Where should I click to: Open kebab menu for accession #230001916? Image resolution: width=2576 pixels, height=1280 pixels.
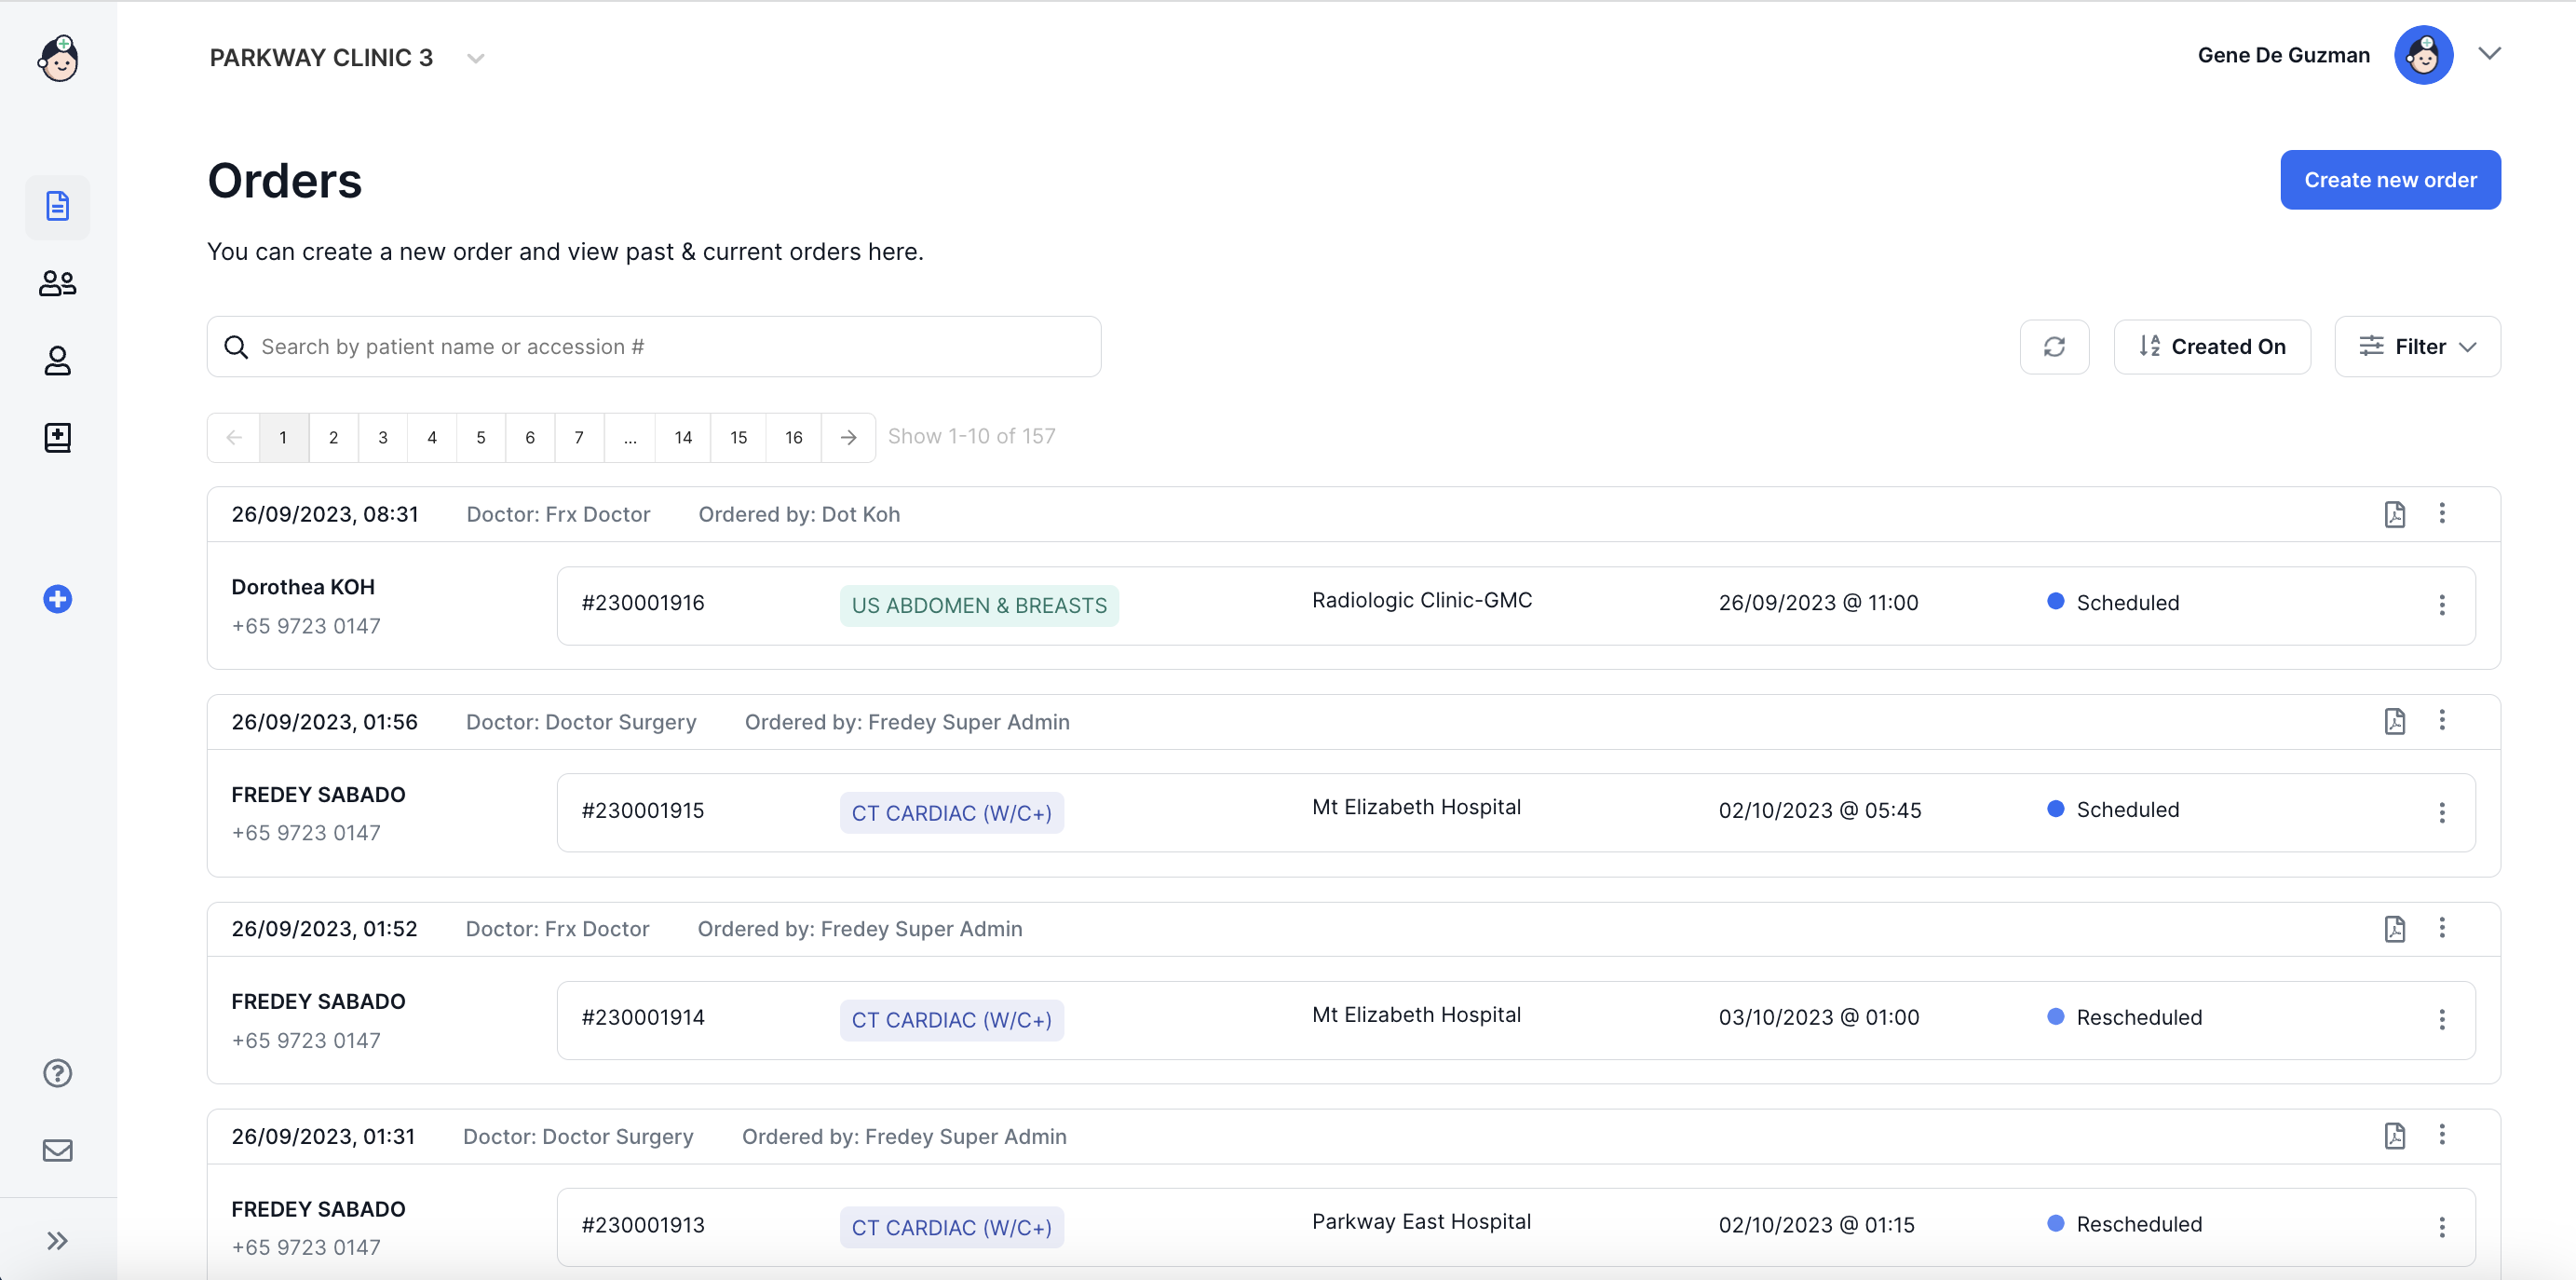[x=2441, y=605]
